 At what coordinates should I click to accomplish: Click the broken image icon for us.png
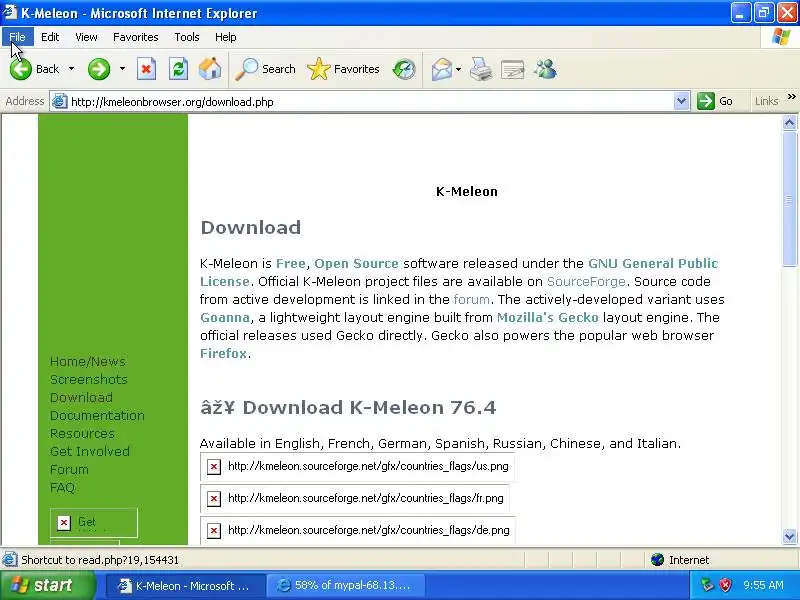coord(214,466)
